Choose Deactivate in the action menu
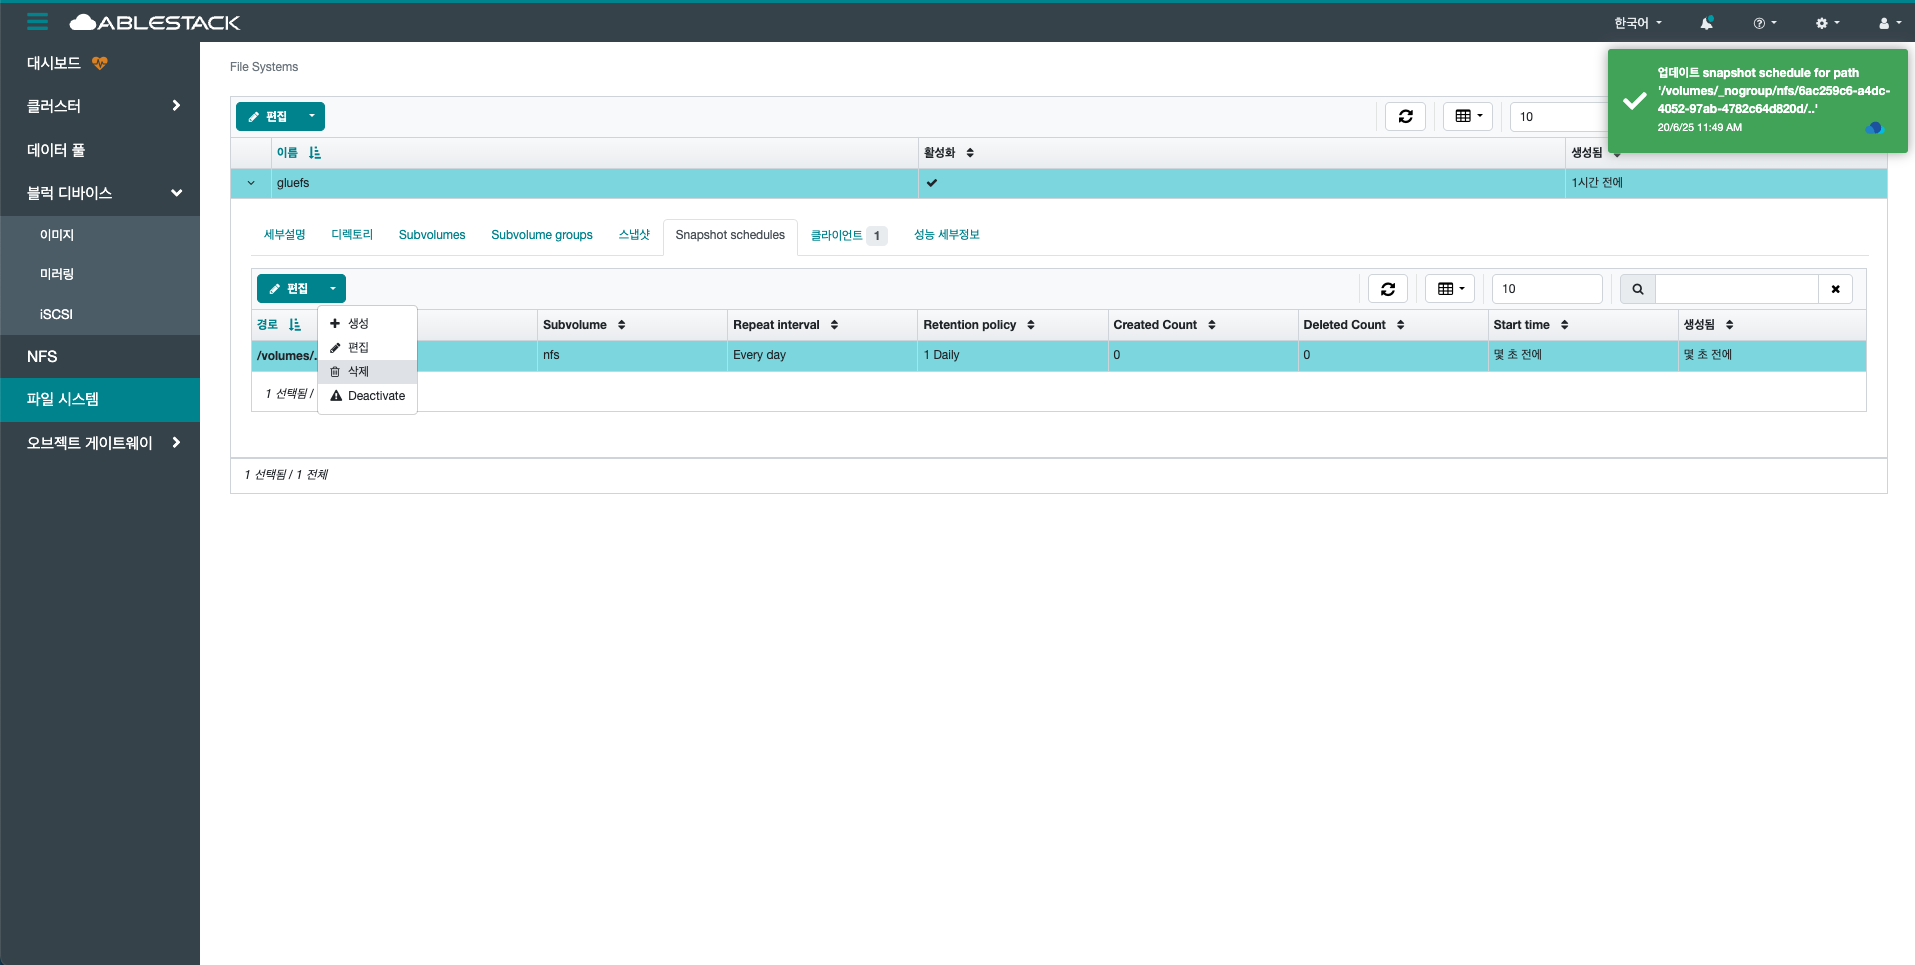Screen dimensions: 1915x965 coord(375,396)
